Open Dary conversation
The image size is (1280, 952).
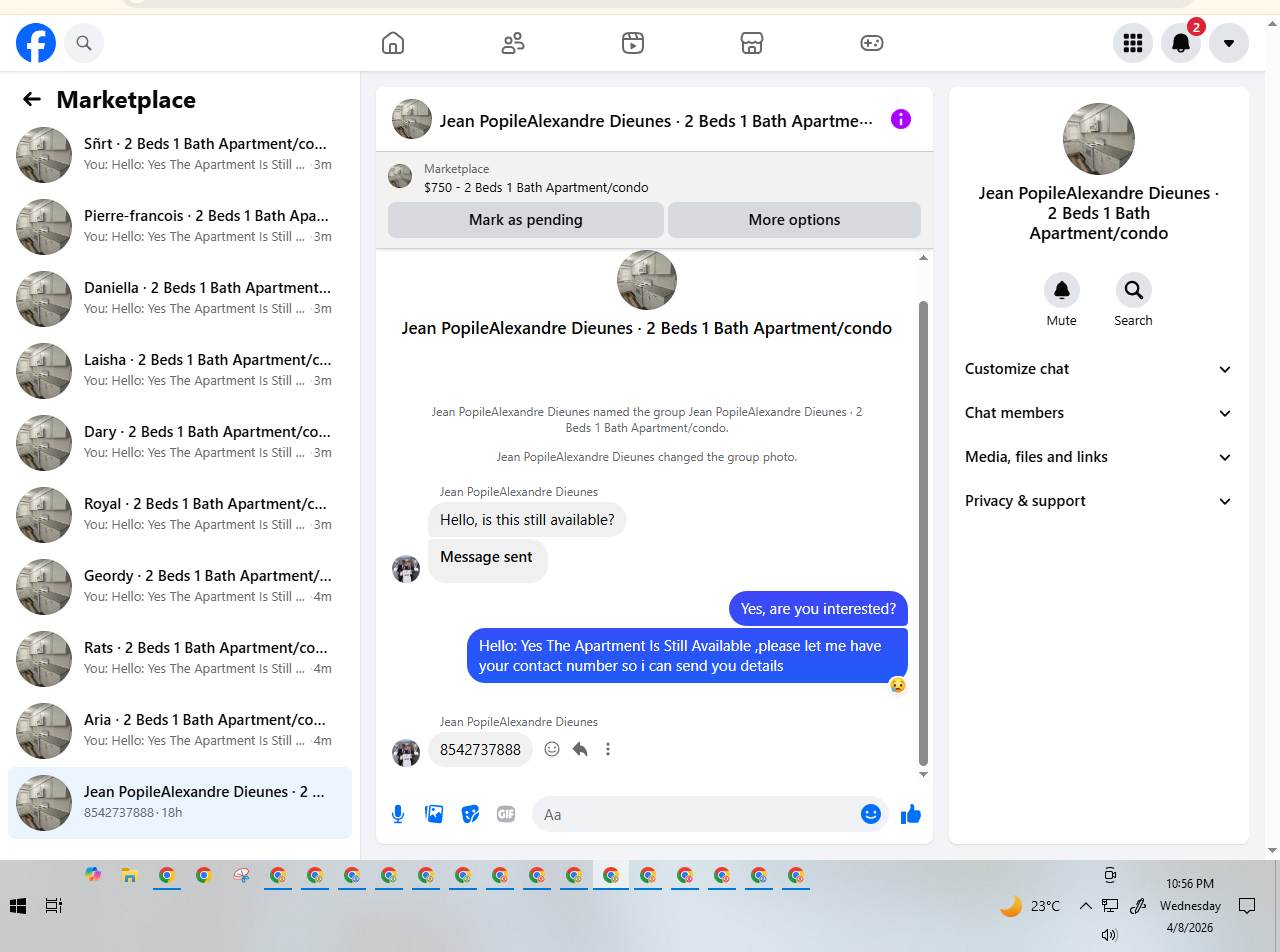pyautogui.click(x=180, y=443)
